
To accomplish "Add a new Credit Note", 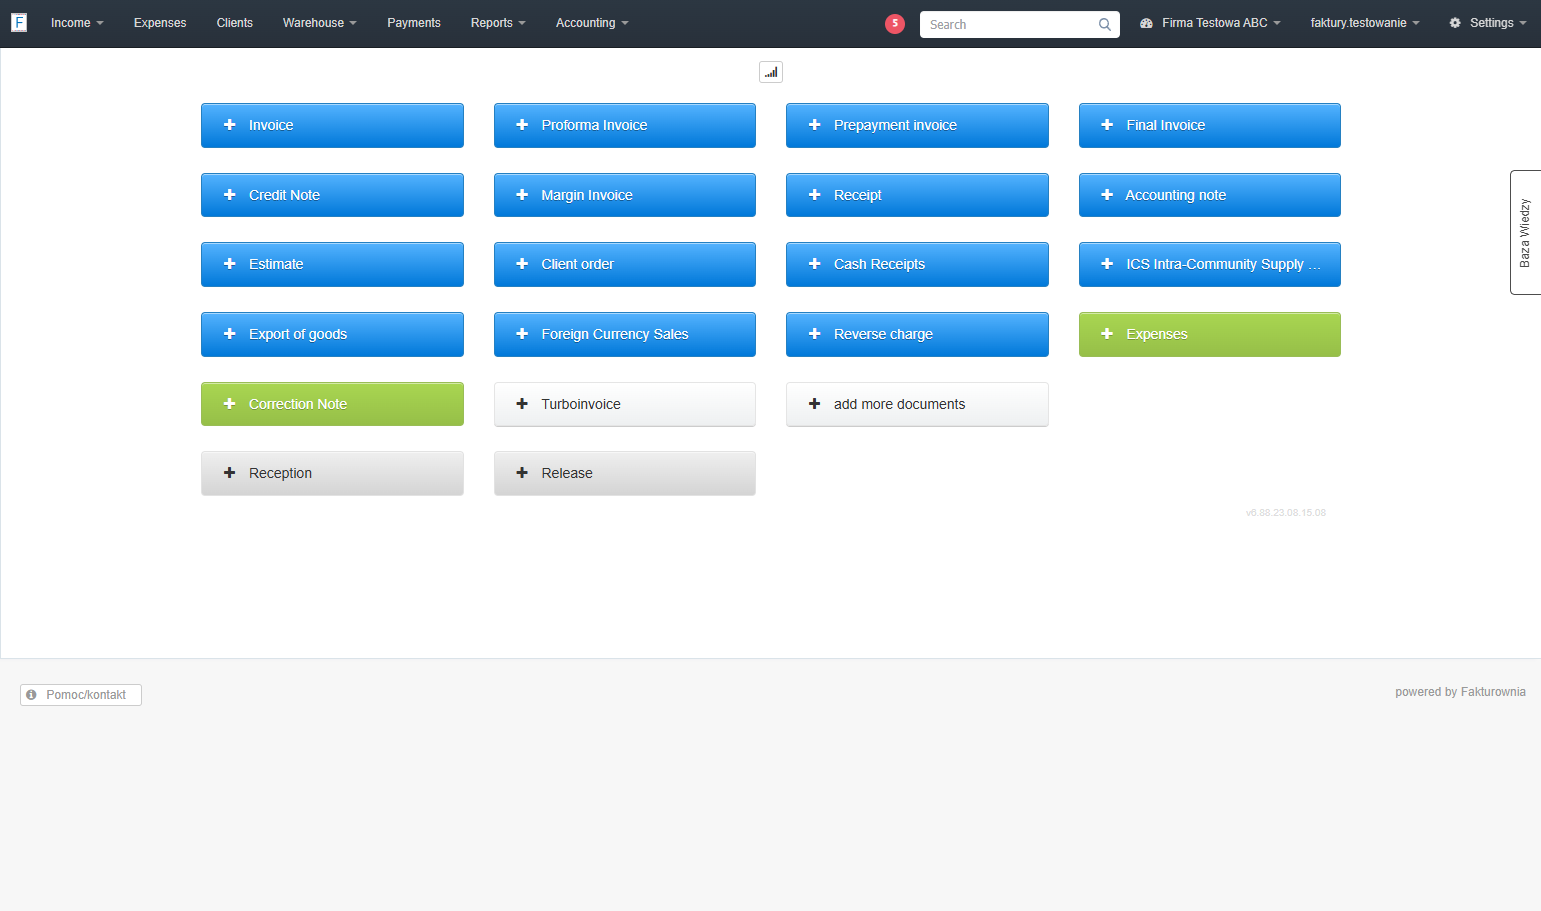I will point(332,195).
